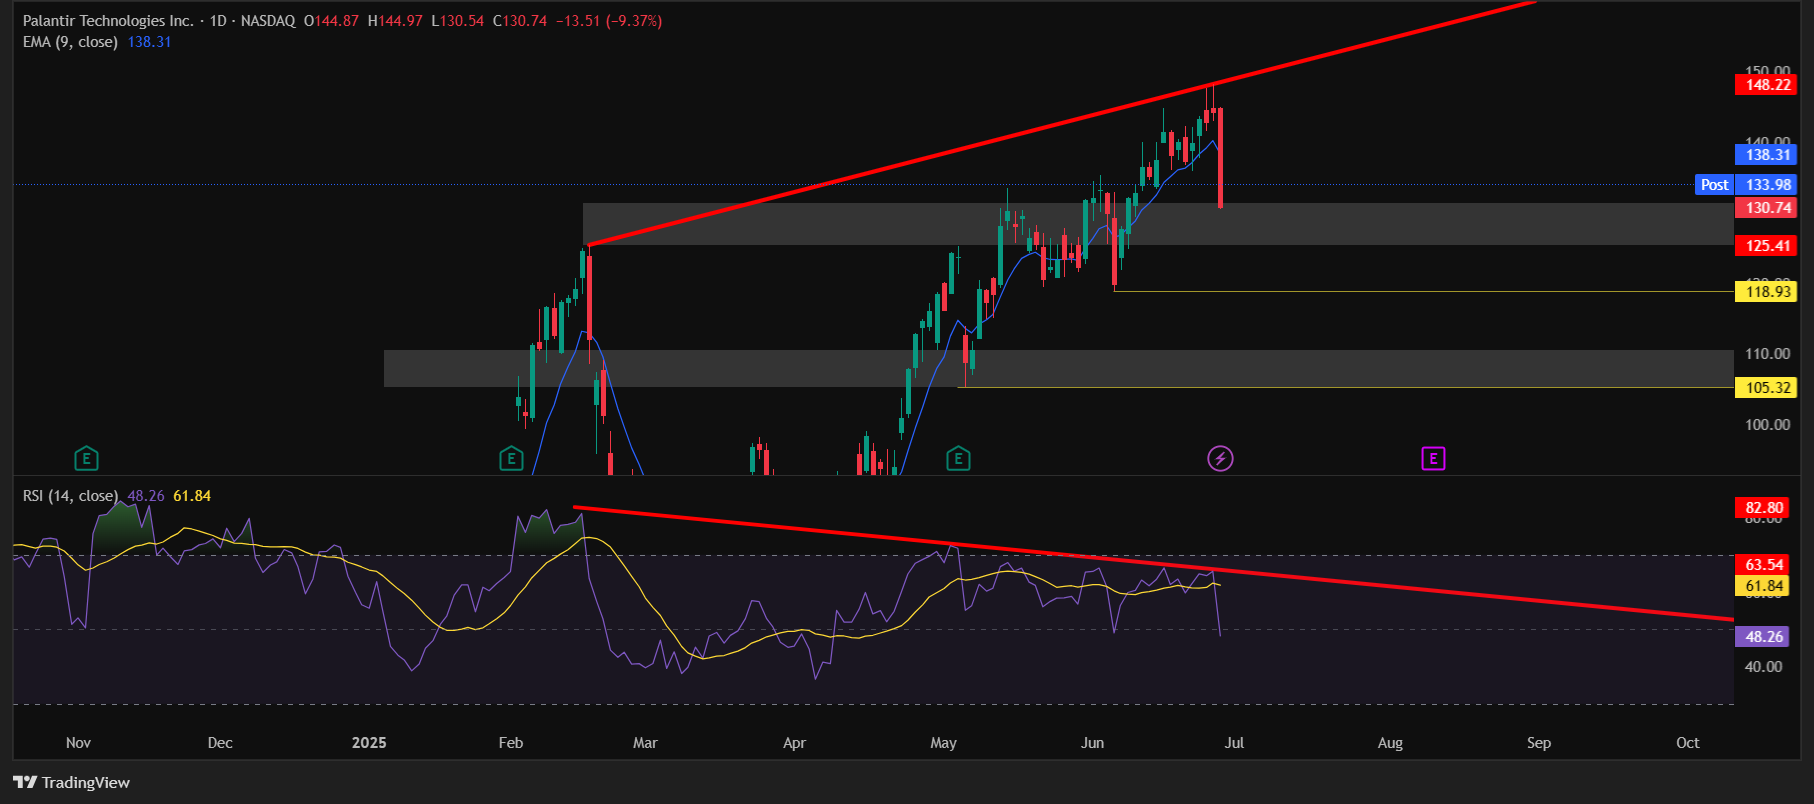
Task: Click the TradingView logo
Action: (x=72, y=782)
